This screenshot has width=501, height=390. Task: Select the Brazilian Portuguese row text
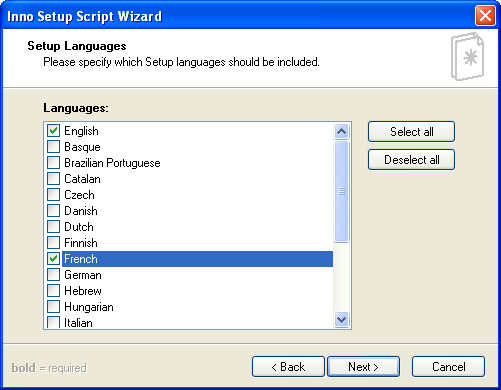tap(112, 163)
